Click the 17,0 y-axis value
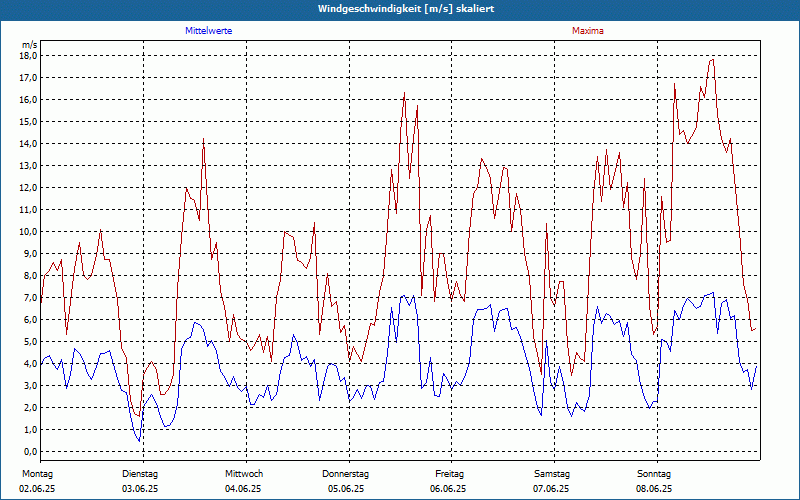This screenshot has height=500, width=800. coord(29,78)
